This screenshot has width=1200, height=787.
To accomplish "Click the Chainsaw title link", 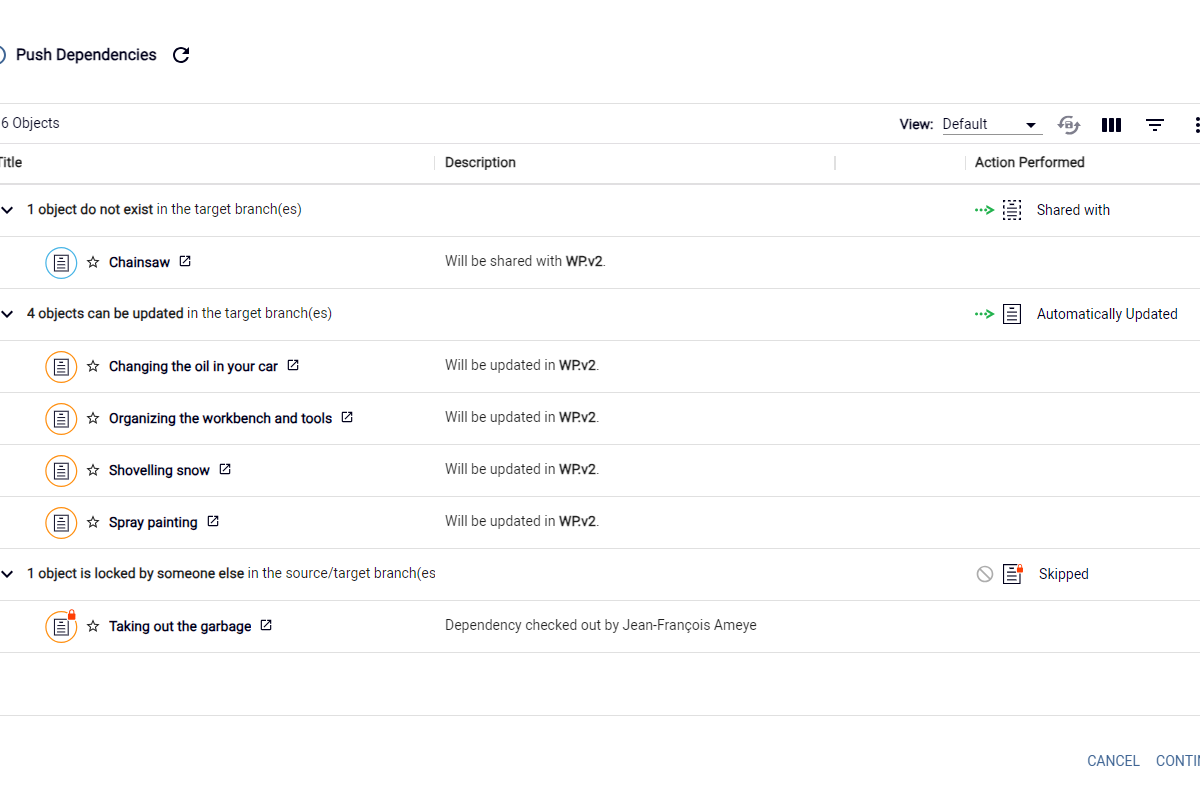I will click(x=139, y=262).
